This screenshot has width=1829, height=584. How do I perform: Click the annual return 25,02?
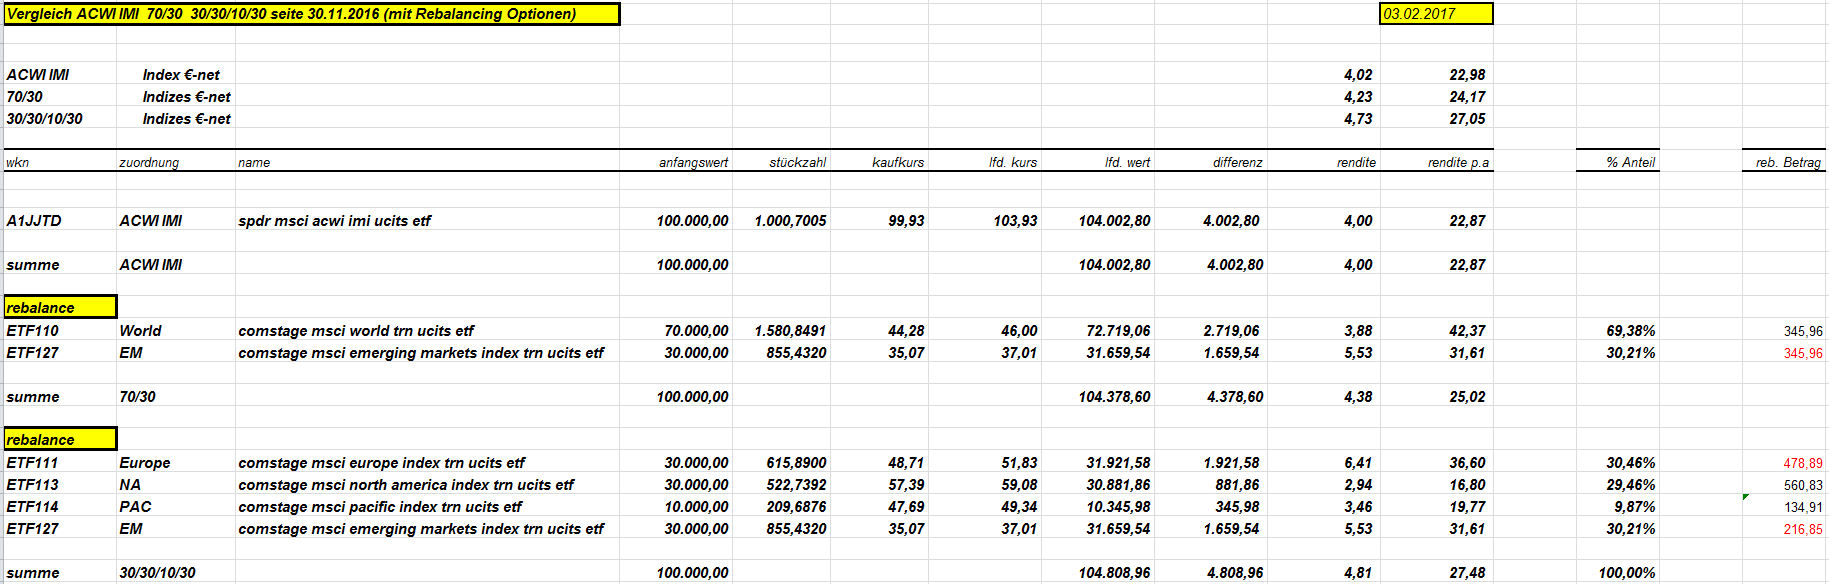click(x=1467, y=397)
